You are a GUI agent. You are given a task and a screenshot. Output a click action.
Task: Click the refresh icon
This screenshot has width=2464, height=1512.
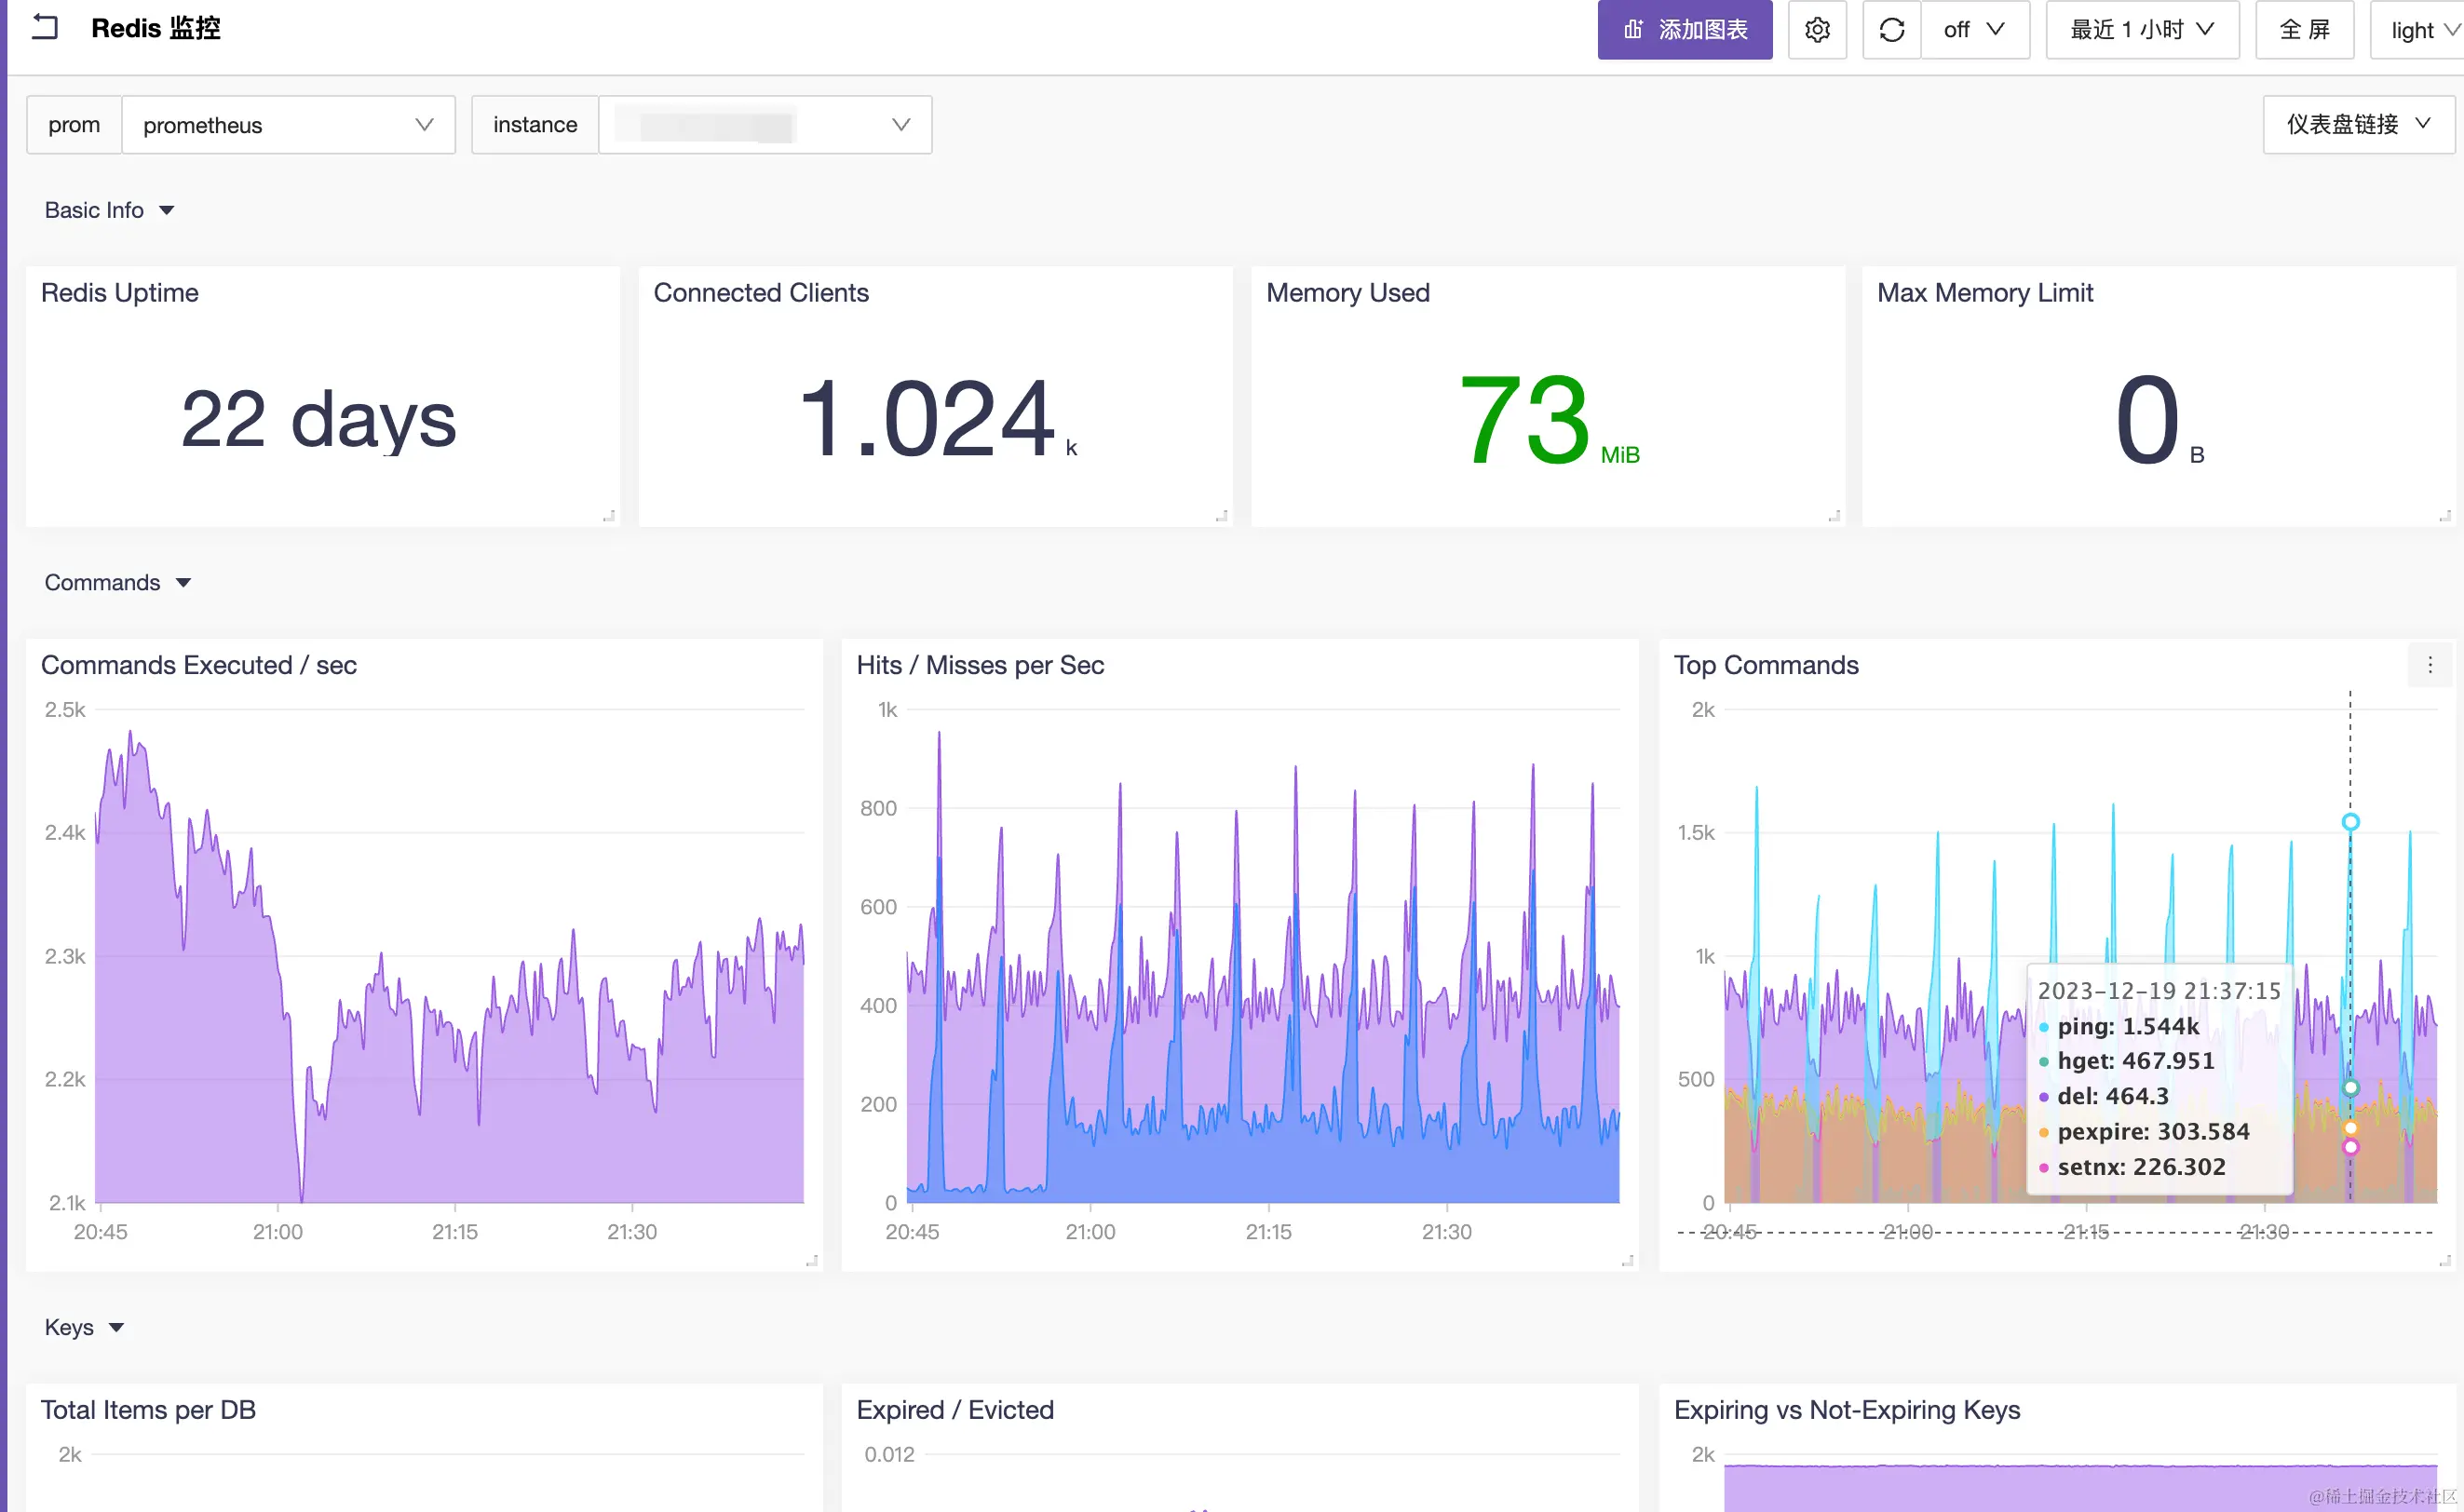tap(1891, 30)
